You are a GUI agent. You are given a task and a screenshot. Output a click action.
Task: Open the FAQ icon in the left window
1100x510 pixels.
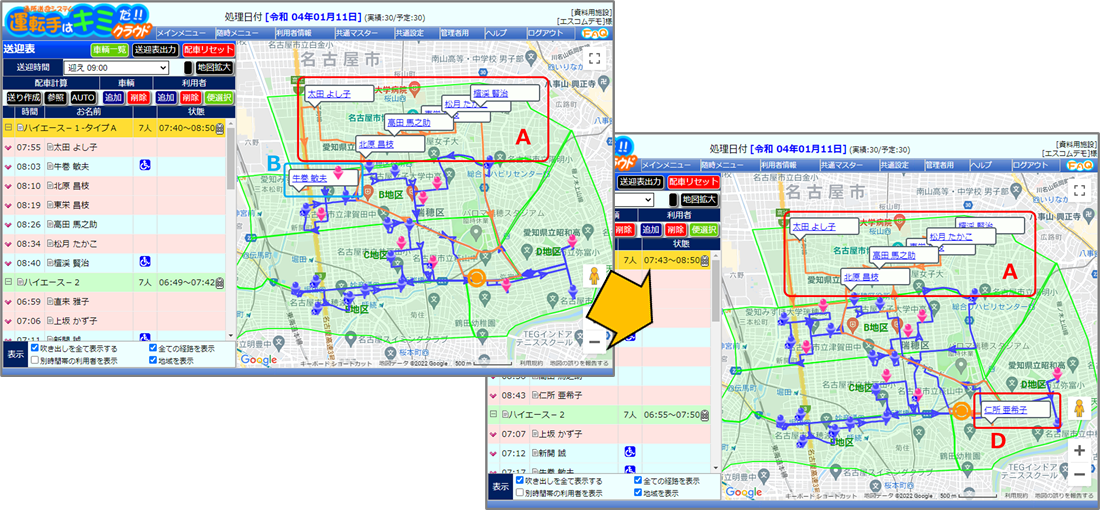[x=595, y=33]
